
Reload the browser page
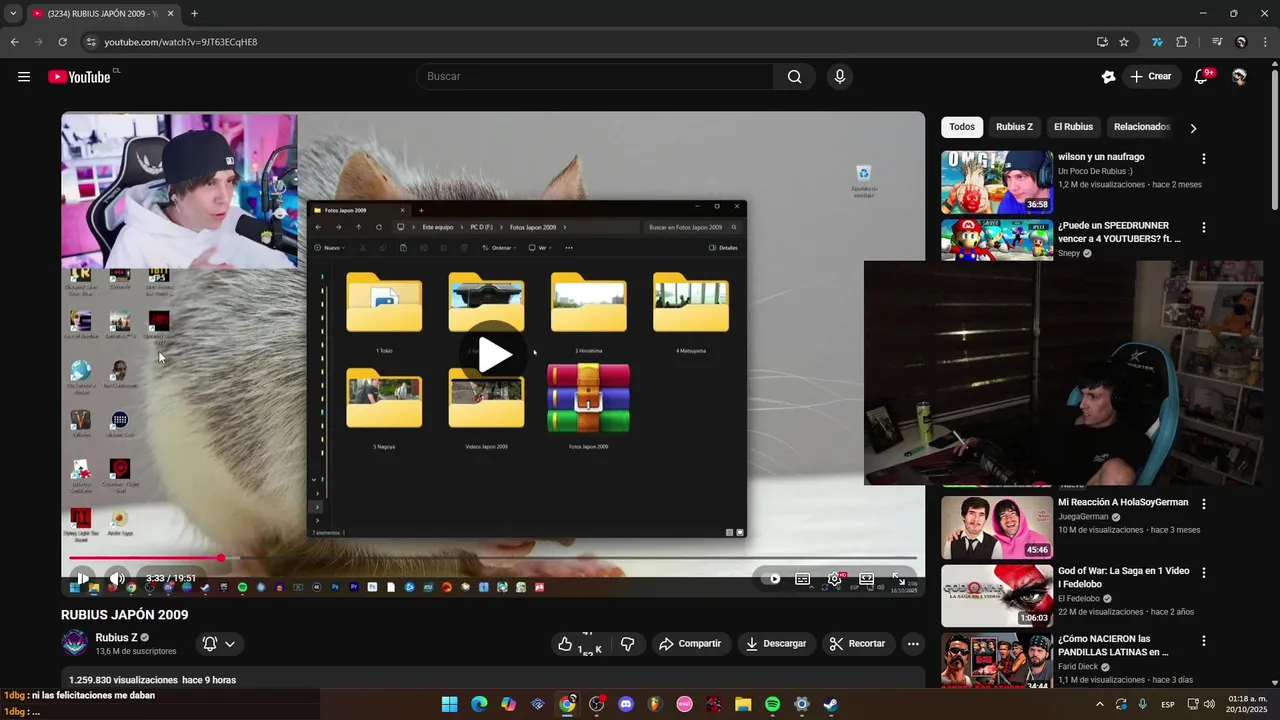(x=62, y=42)
